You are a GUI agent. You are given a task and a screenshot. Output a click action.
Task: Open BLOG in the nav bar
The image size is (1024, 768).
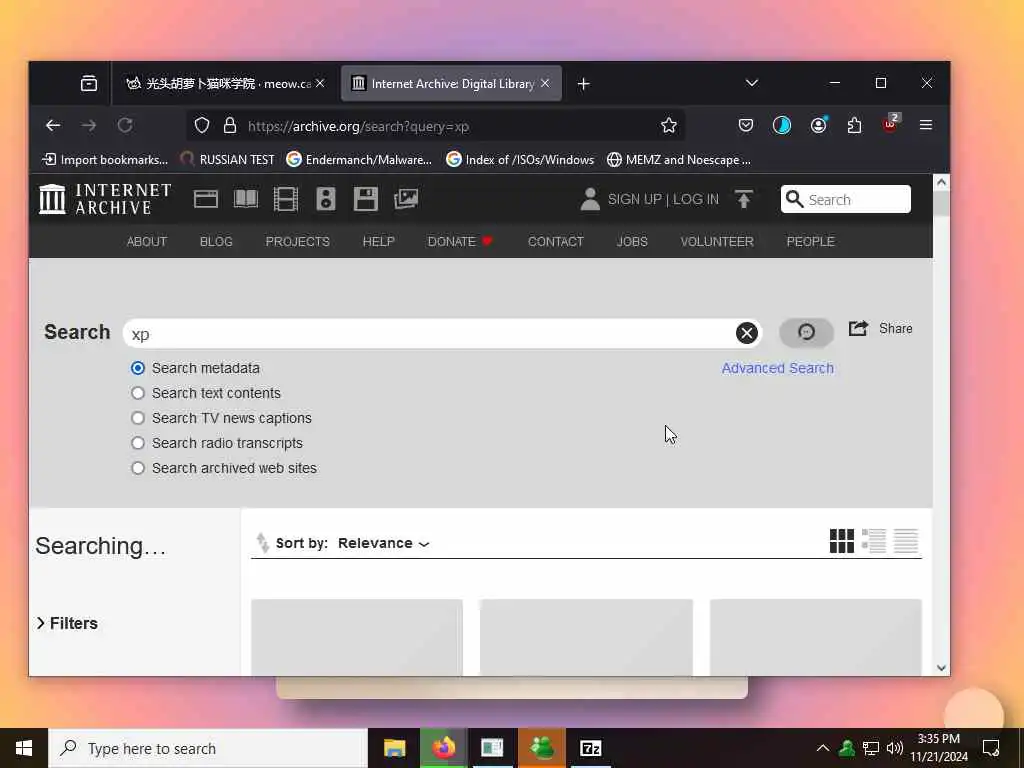coord(216,242)
